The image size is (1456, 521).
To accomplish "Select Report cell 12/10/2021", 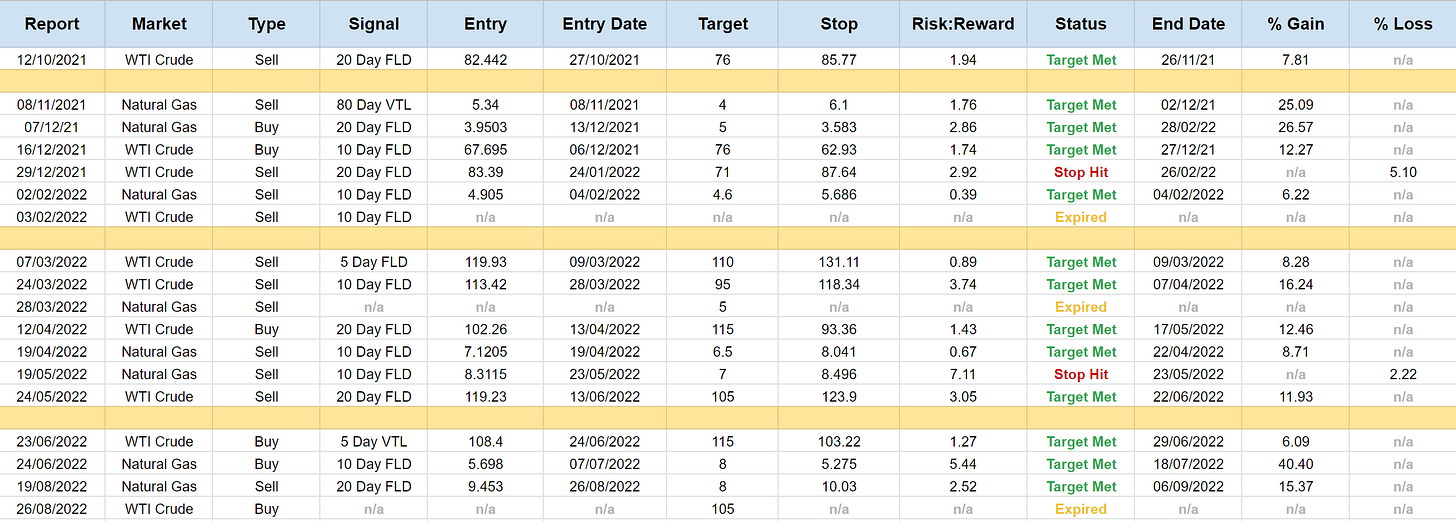I will pos(51,60).
